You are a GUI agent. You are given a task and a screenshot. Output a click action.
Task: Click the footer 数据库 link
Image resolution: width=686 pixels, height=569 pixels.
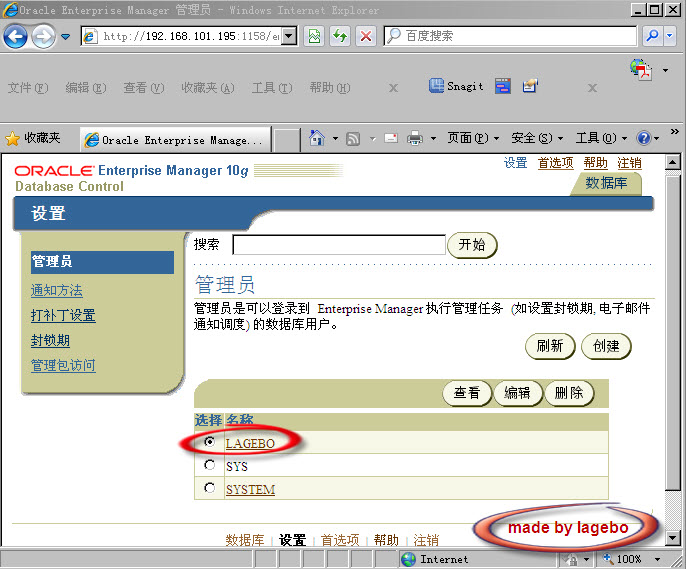click(x=245, y=540)
